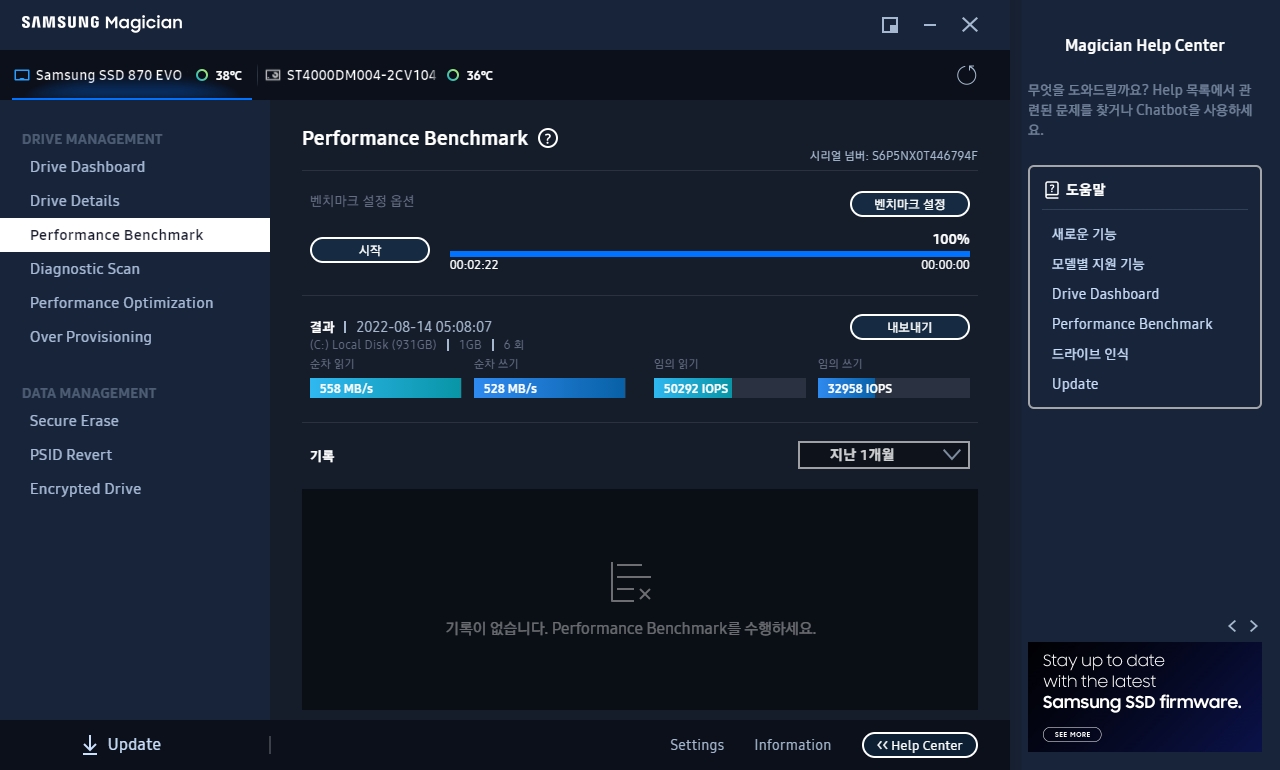The image size is (1280, 770).
Task: Click the 32958 IOPS random write bar
Action: coord(894,388)
